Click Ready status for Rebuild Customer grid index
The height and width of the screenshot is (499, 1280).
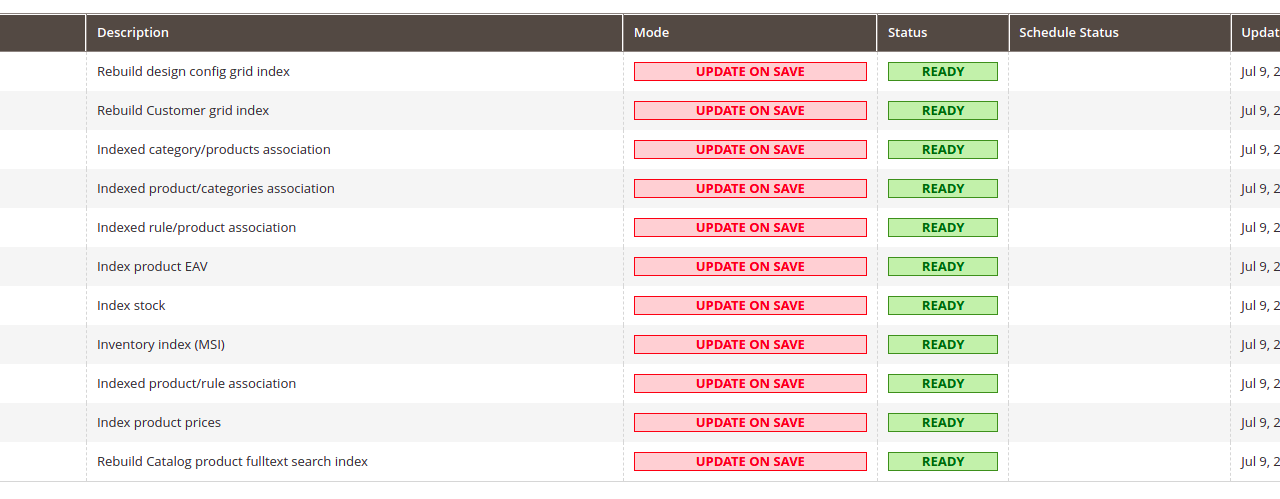[x=943, y=111]
